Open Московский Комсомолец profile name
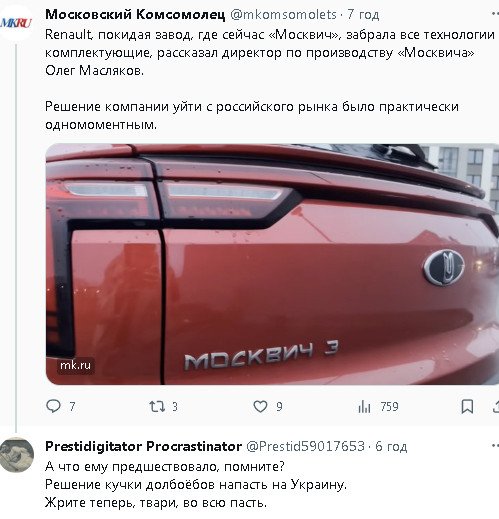Viewport: 499px width, 519px height. point(135,15)
